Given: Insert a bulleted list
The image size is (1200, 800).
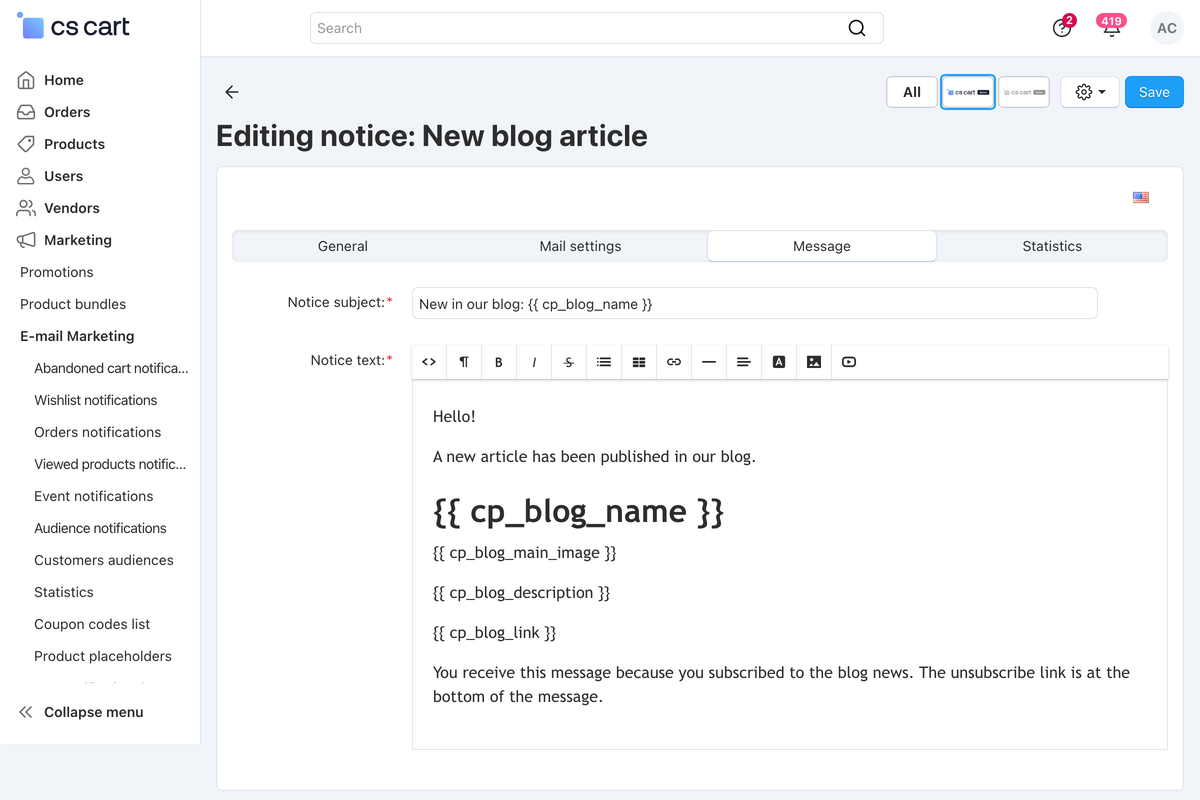Looking at the screenshot, I should [x=604, y=362].
